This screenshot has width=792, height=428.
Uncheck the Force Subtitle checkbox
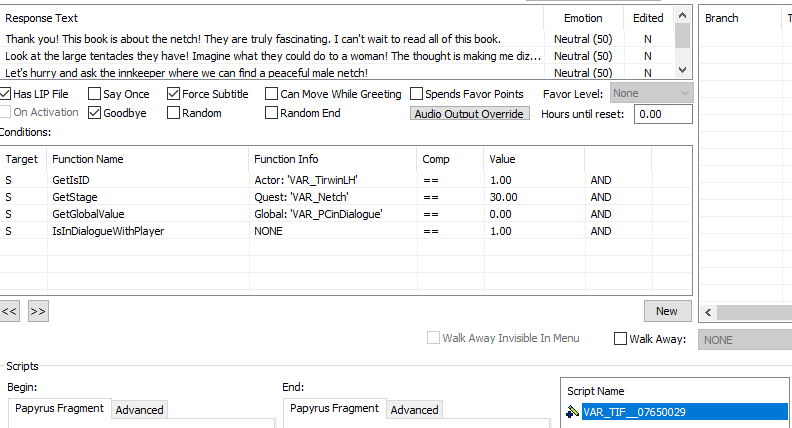(173, 93)
